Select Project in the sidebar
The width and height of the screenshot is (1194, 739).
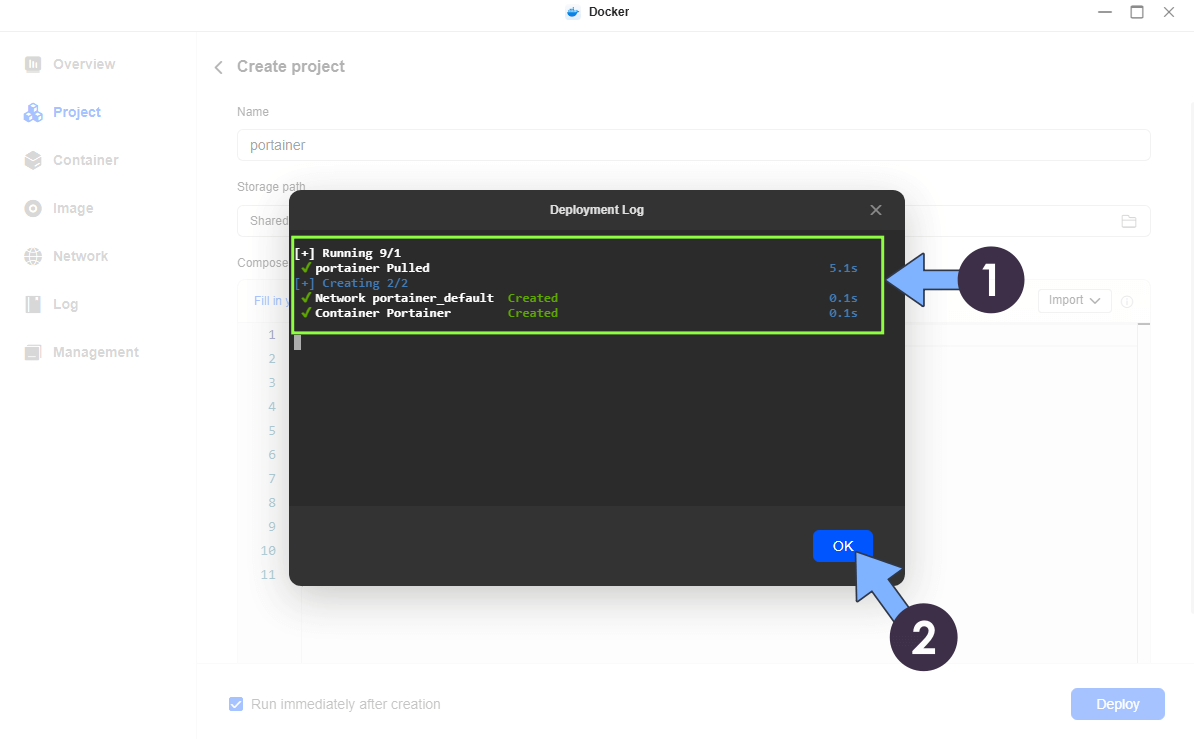coord(73,112)
